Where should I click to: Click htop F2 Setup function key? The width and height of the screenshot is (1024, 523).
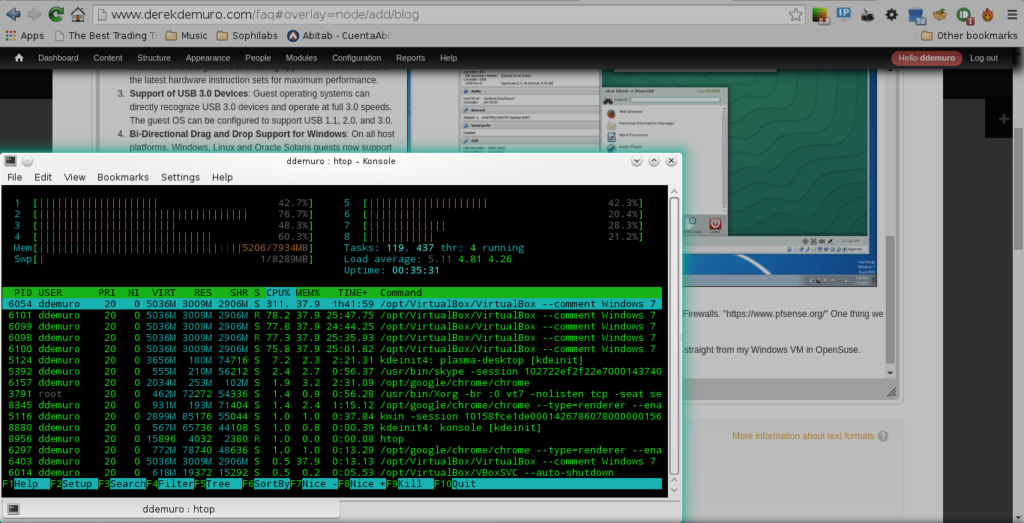click(x=74, y=484)
